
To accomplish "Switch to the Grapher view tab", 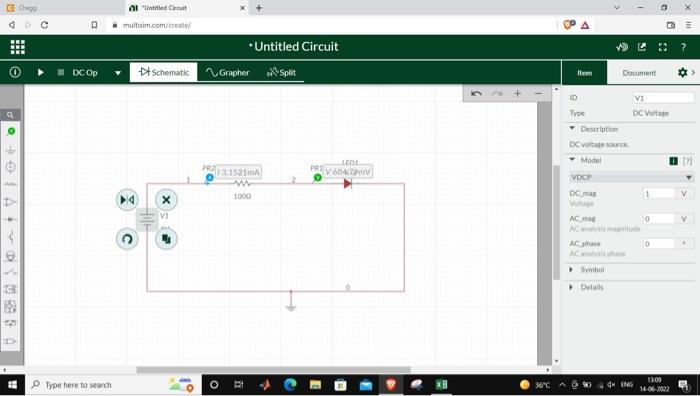I will click(x=227, y=72).
